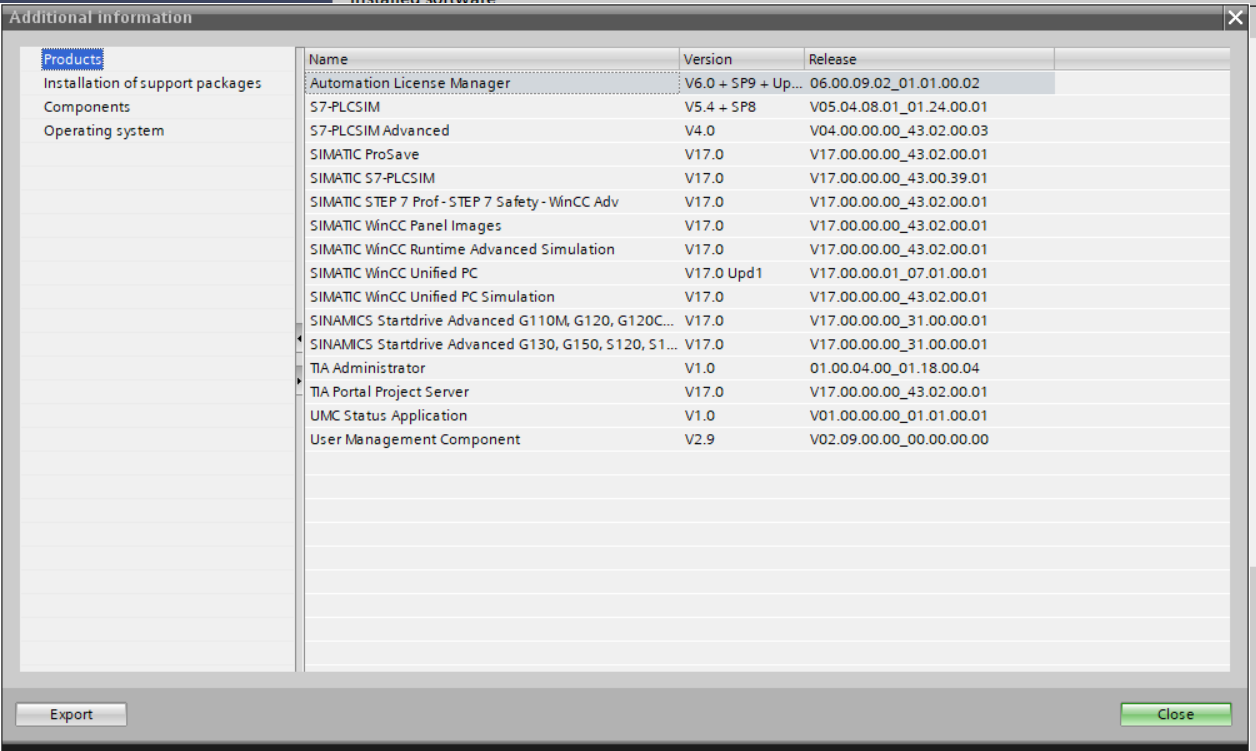Viewport: 1256px width, 751px height.
Task: Click the V17.0 Upd1 version cell
Action: click(x=743, y=273)
